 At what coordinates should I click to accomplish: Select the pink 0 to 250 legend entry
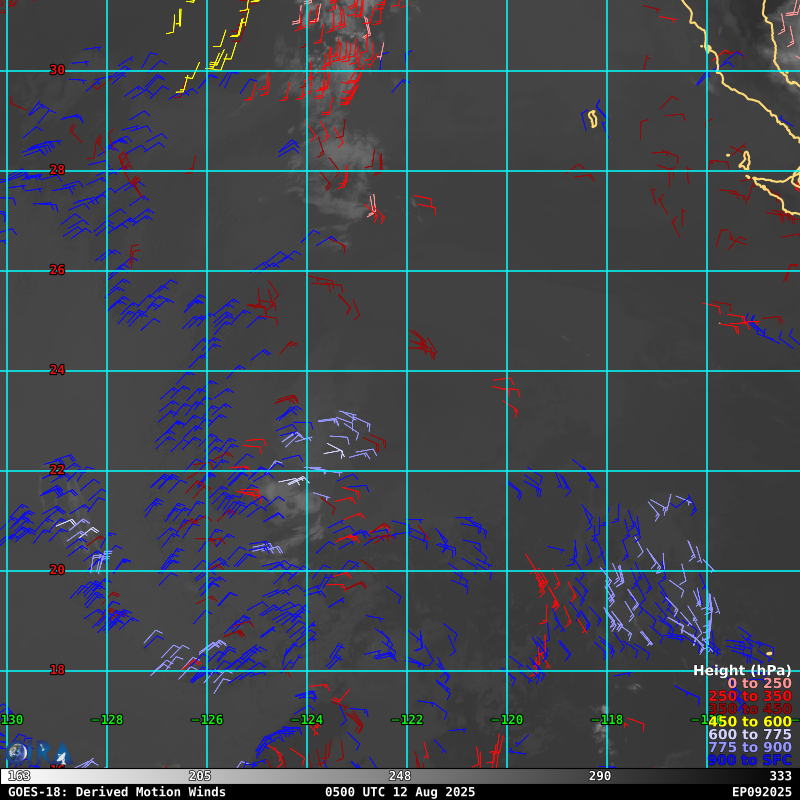tap(758, 683)
